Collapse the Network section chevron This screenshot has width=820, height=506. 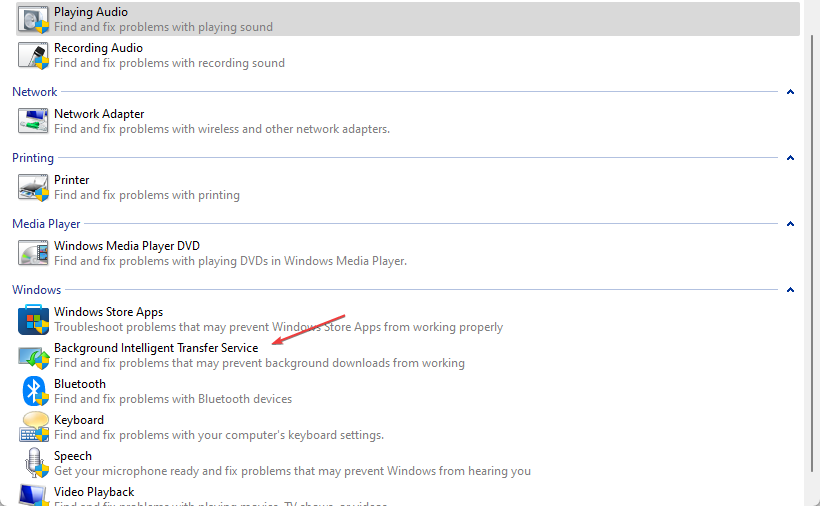click(790, 92)
